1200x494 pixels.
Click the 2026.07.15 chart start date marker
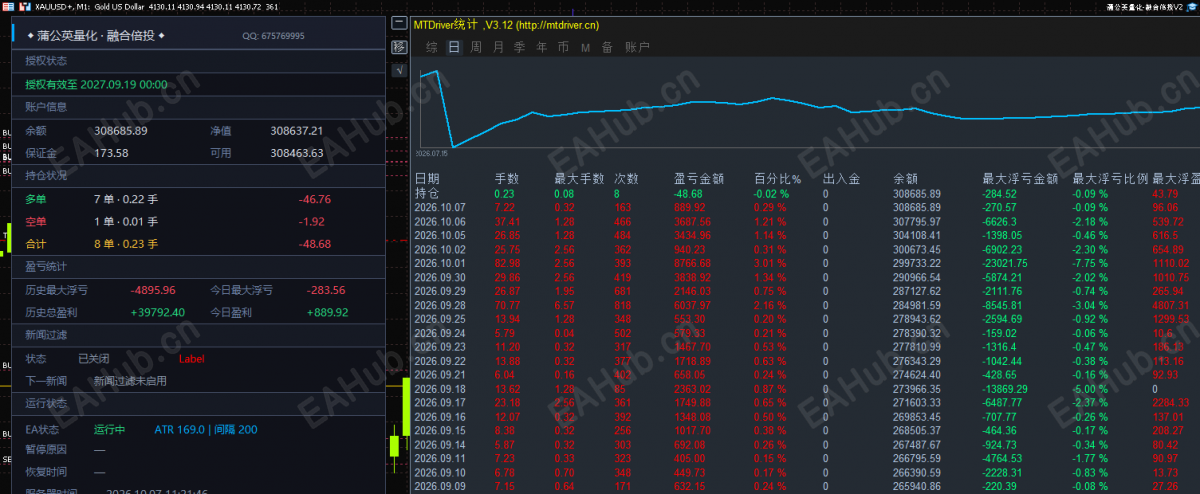click(x=432, y=154)
